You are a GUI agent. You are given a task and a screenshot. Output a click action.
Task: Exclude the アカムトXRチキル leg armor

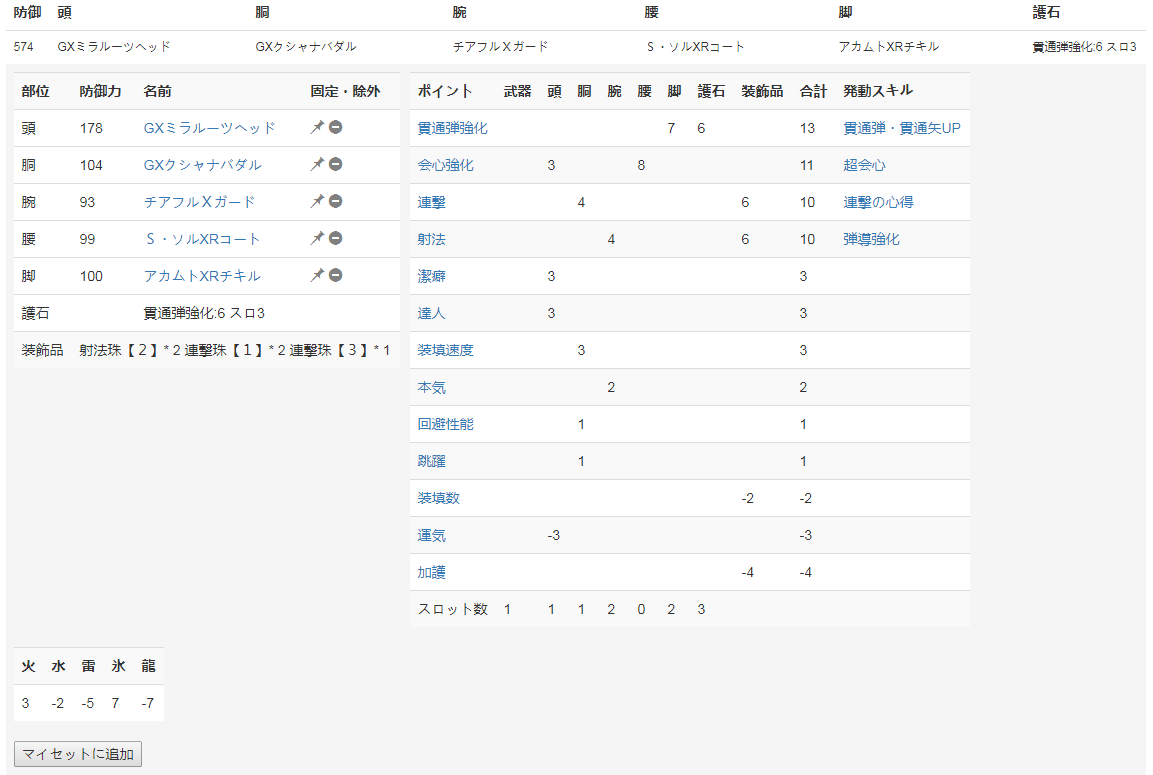(334, 275)
